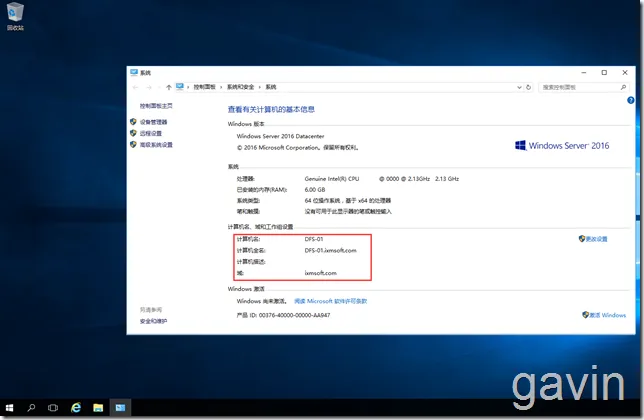The height and width of the screenshot is (420, 644).
Task: Expand the address bar history dropdown
Action: (x=519, y=87)
